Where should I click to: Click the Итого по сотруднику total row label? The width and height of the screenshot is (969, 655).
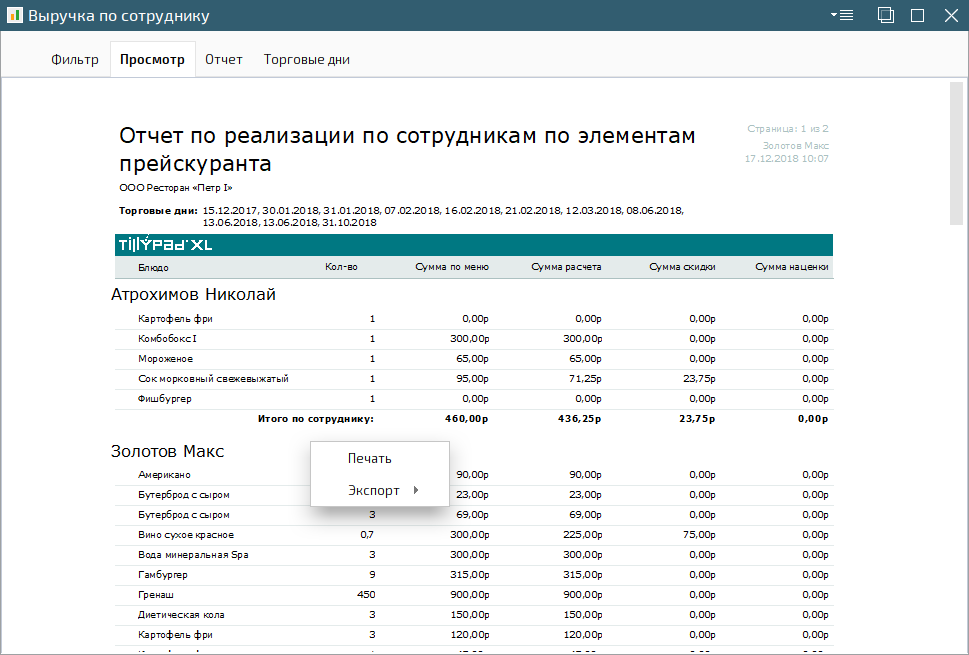click(x=315, y=419)
